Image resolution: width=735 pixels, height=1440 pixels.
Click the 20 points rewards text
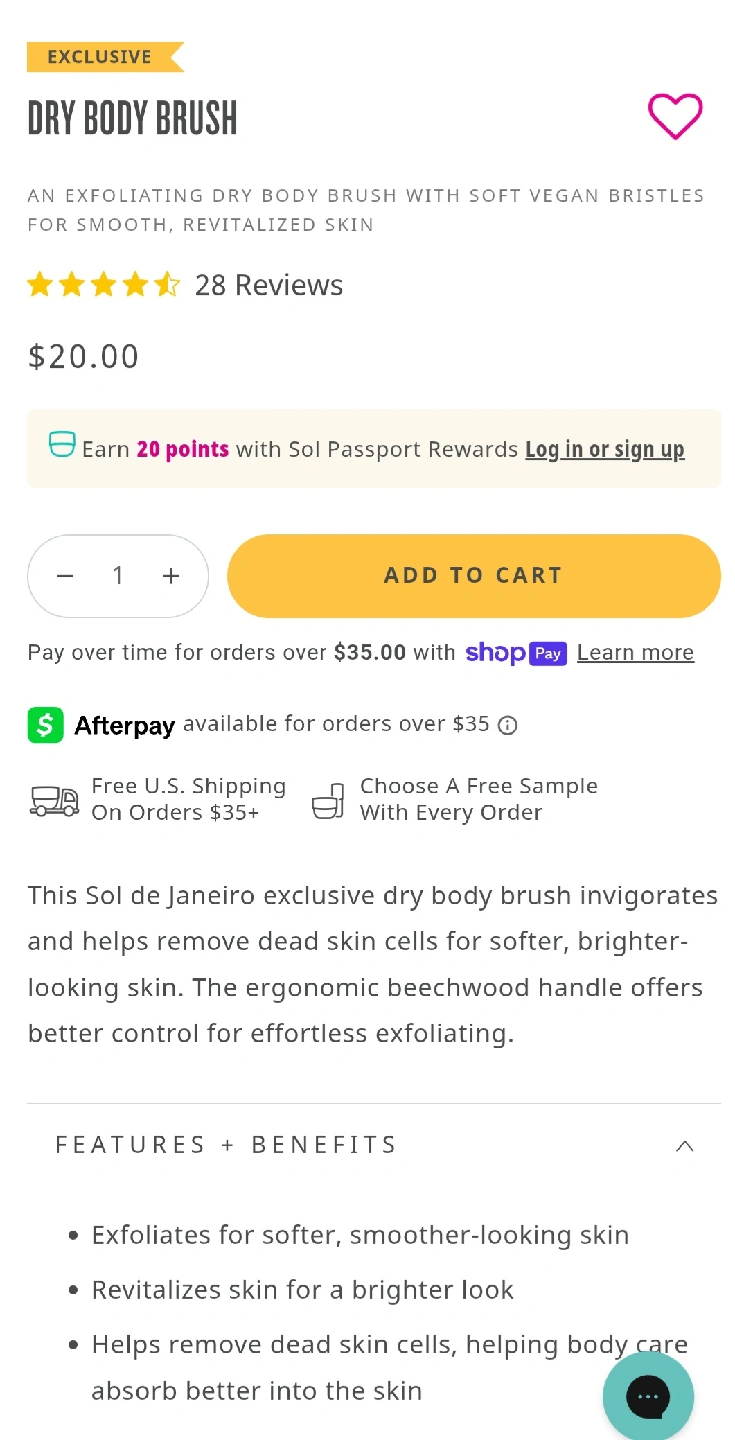[182, 450]
